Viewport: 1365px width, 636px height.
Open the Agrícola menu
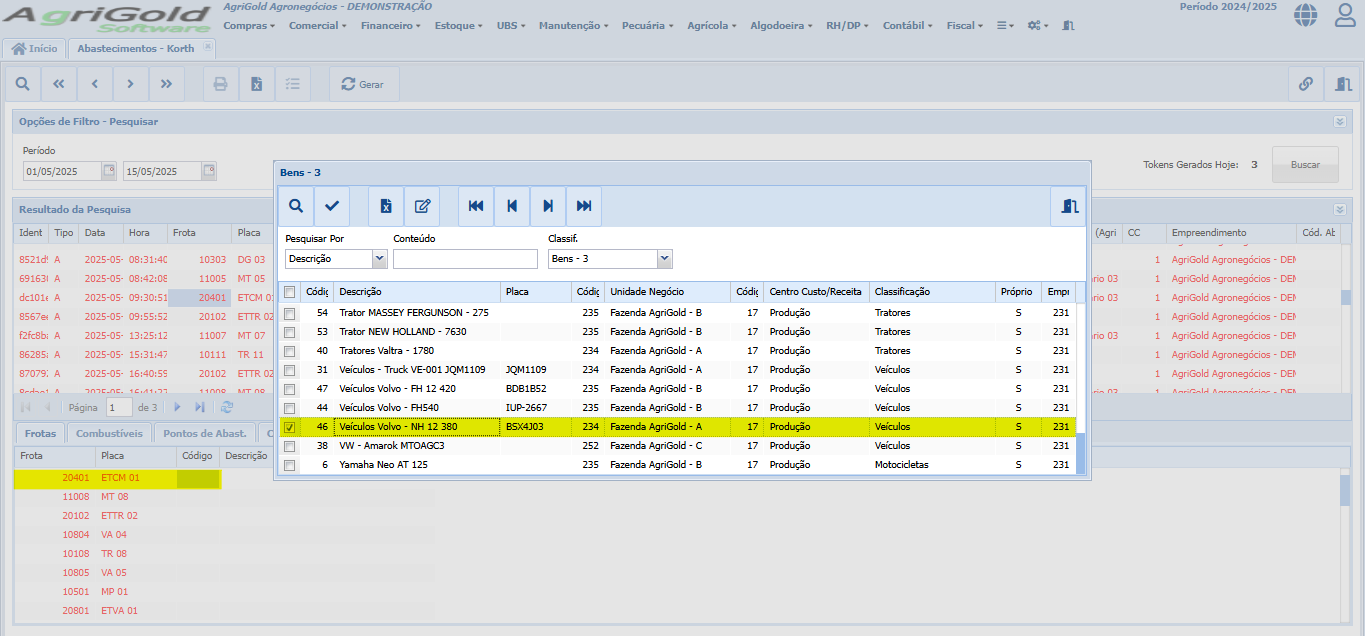tap(712, 26)
